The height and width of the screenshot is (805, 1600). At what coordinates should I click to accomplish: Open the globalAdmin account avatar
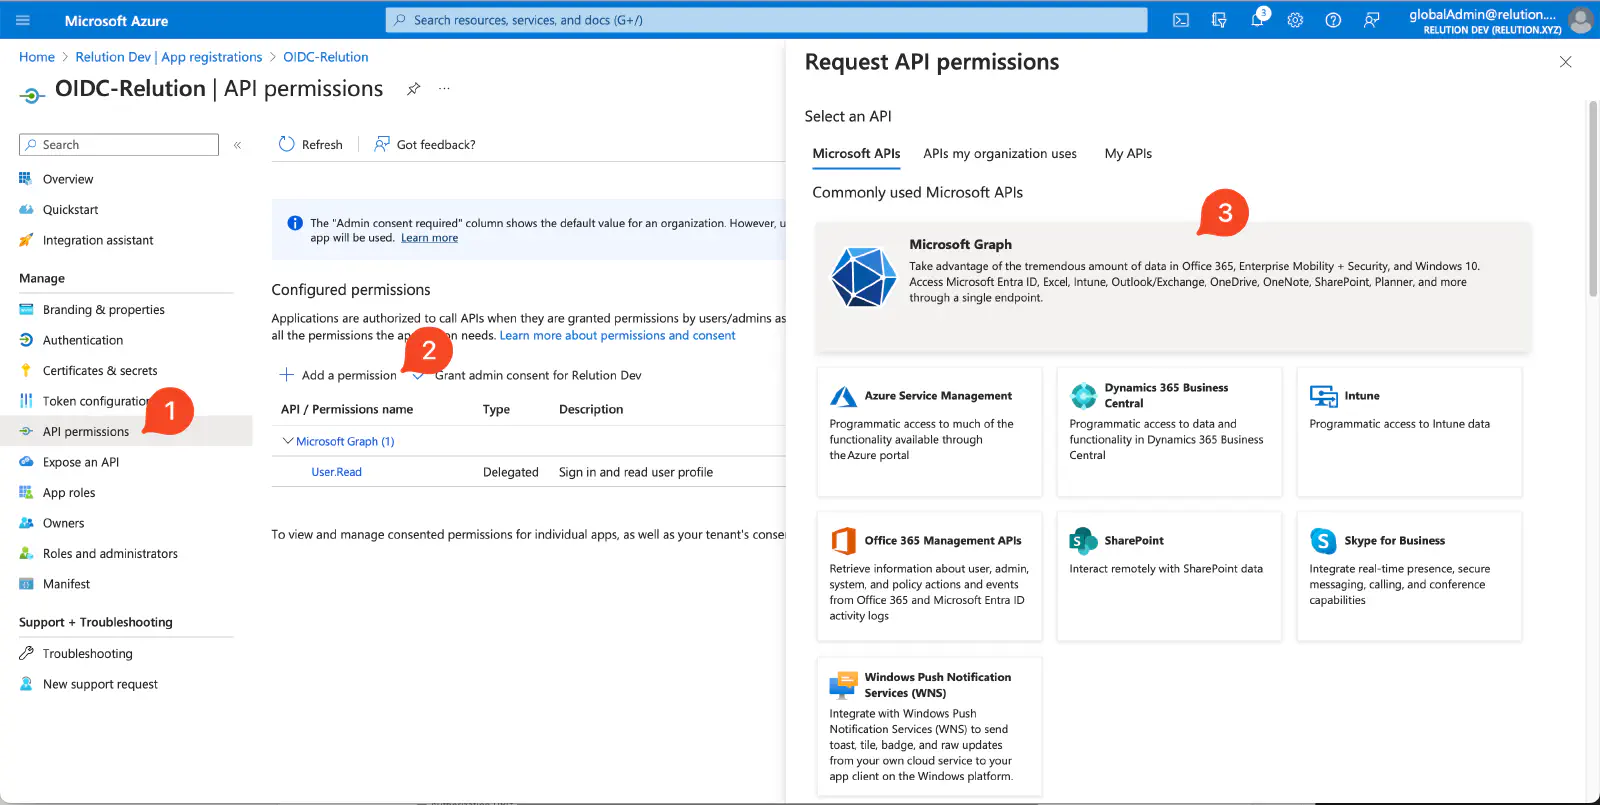pyautogui.click(x=1580, y=20)
